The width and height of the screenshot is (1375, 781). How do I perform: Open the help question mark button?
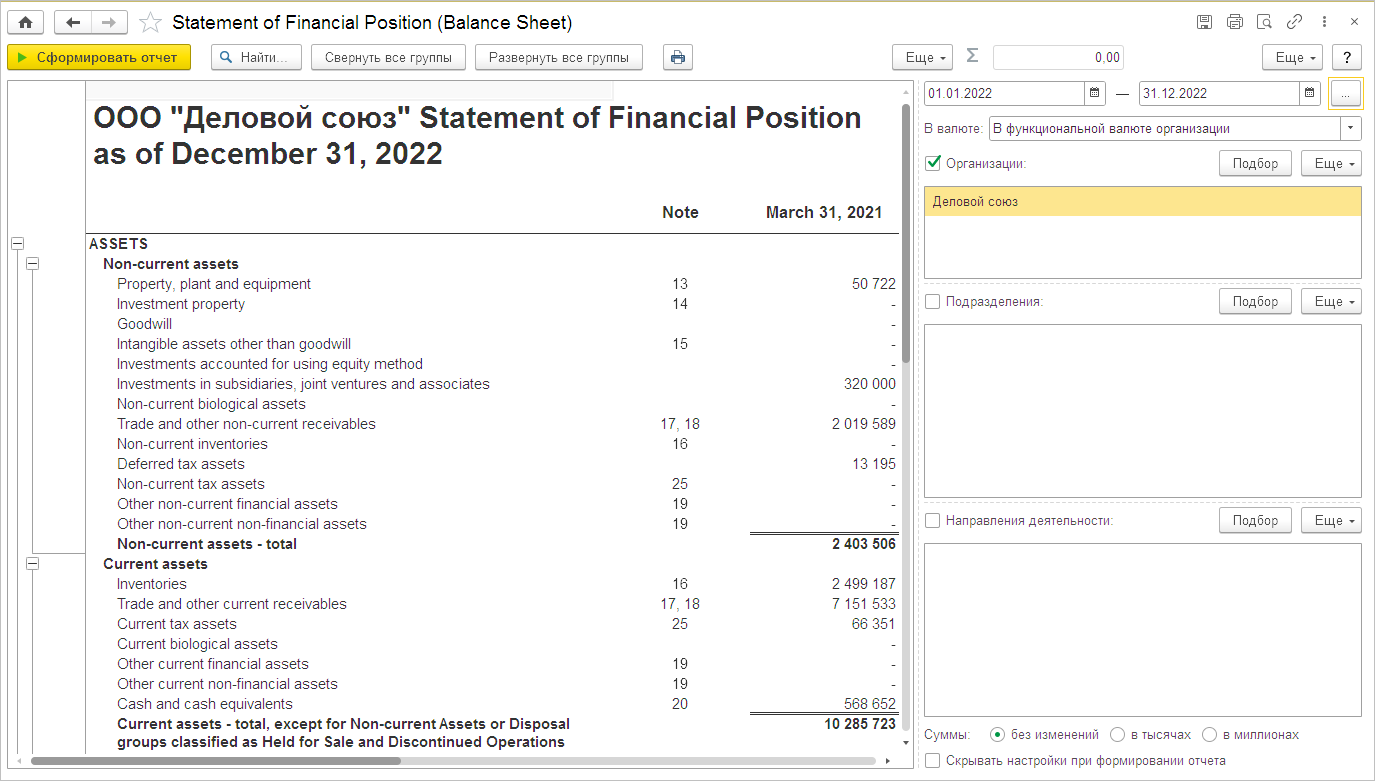[1347, 57]
